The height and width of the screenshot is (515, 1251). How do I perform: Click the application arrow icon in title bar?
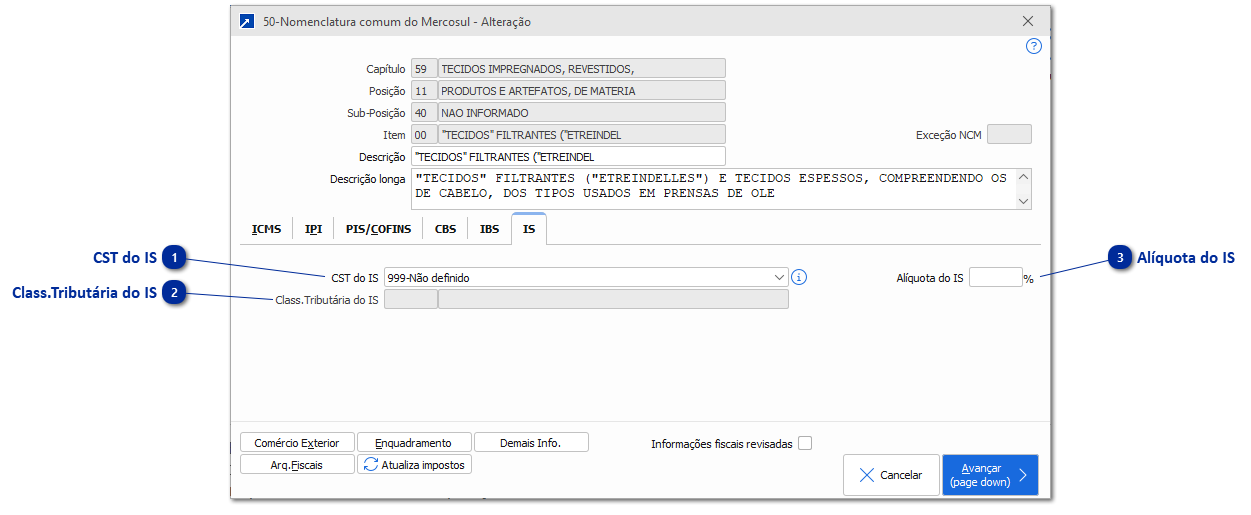[x=246, y=21]
